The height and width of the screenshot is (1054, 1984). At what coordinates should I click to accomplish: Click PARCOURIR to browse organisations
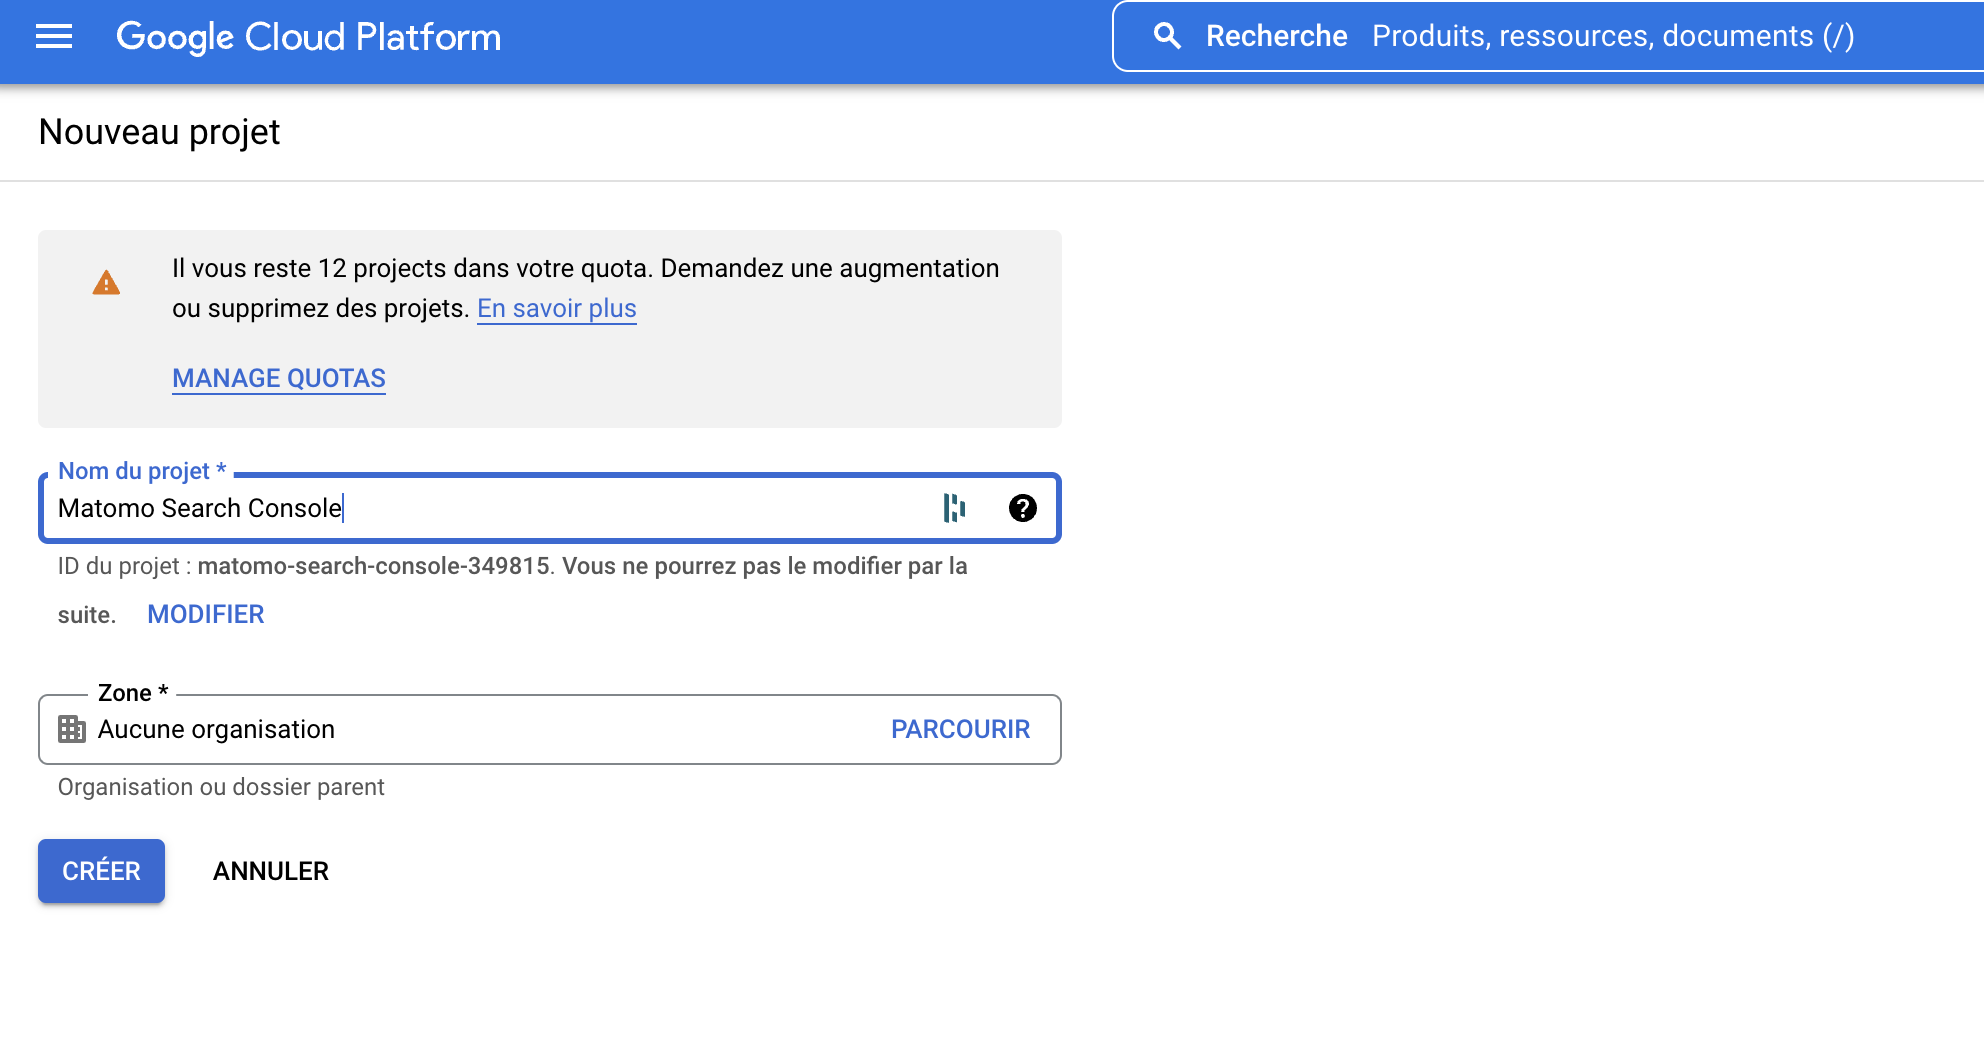[x=960, y=729]
